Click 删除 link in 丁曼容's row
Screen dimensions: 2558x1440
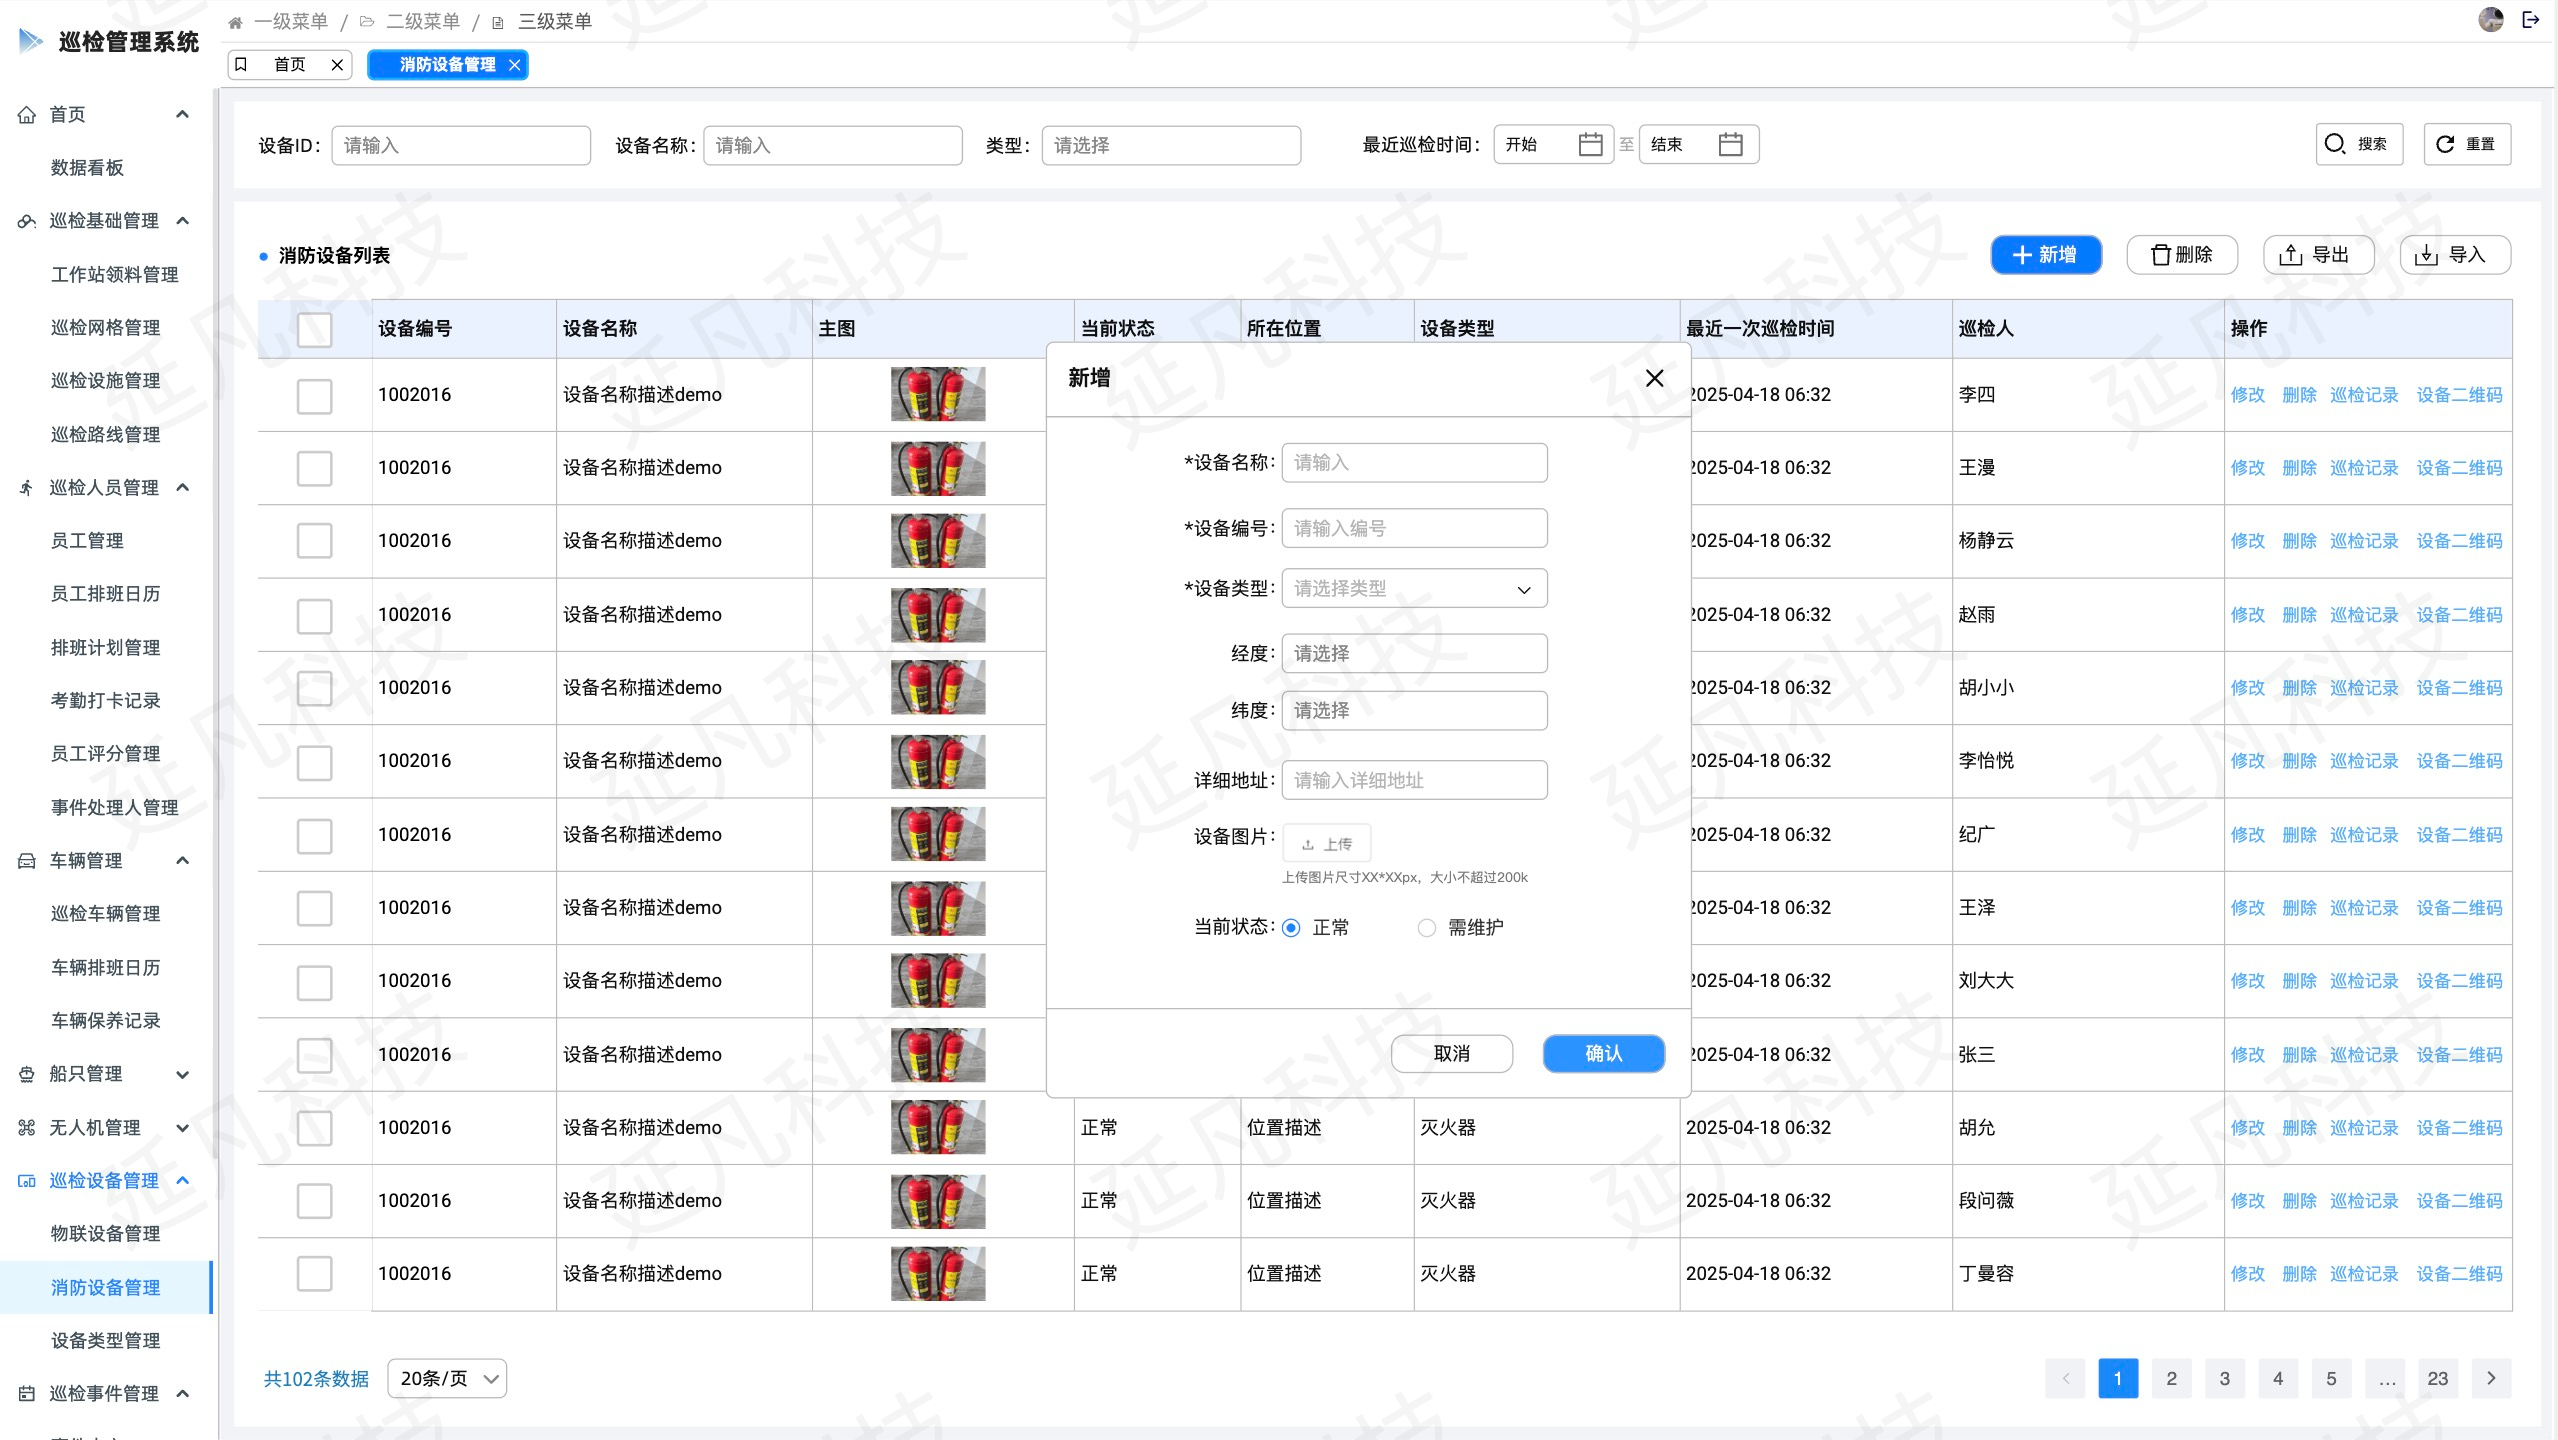pos(2299,1274)
